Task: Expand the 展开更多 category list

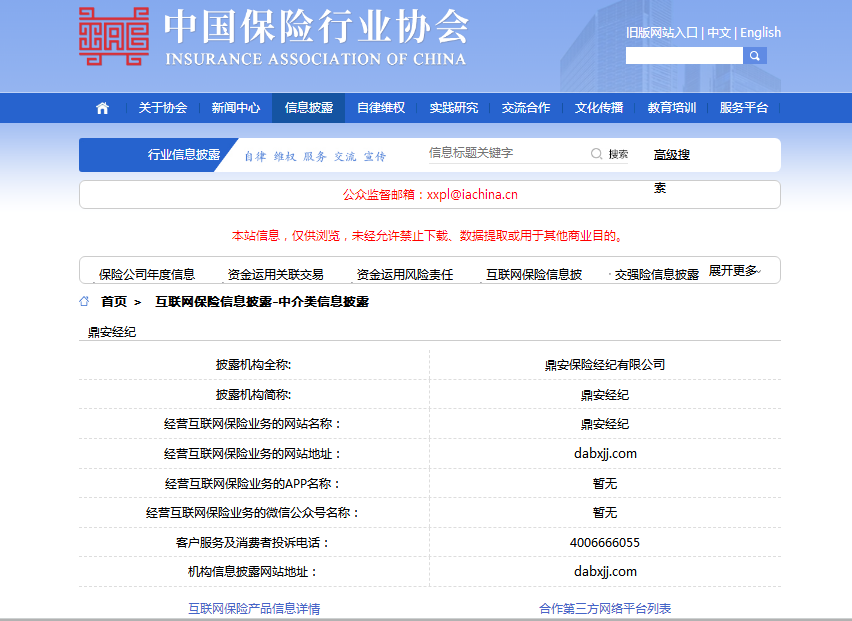Action: [735, 271]
